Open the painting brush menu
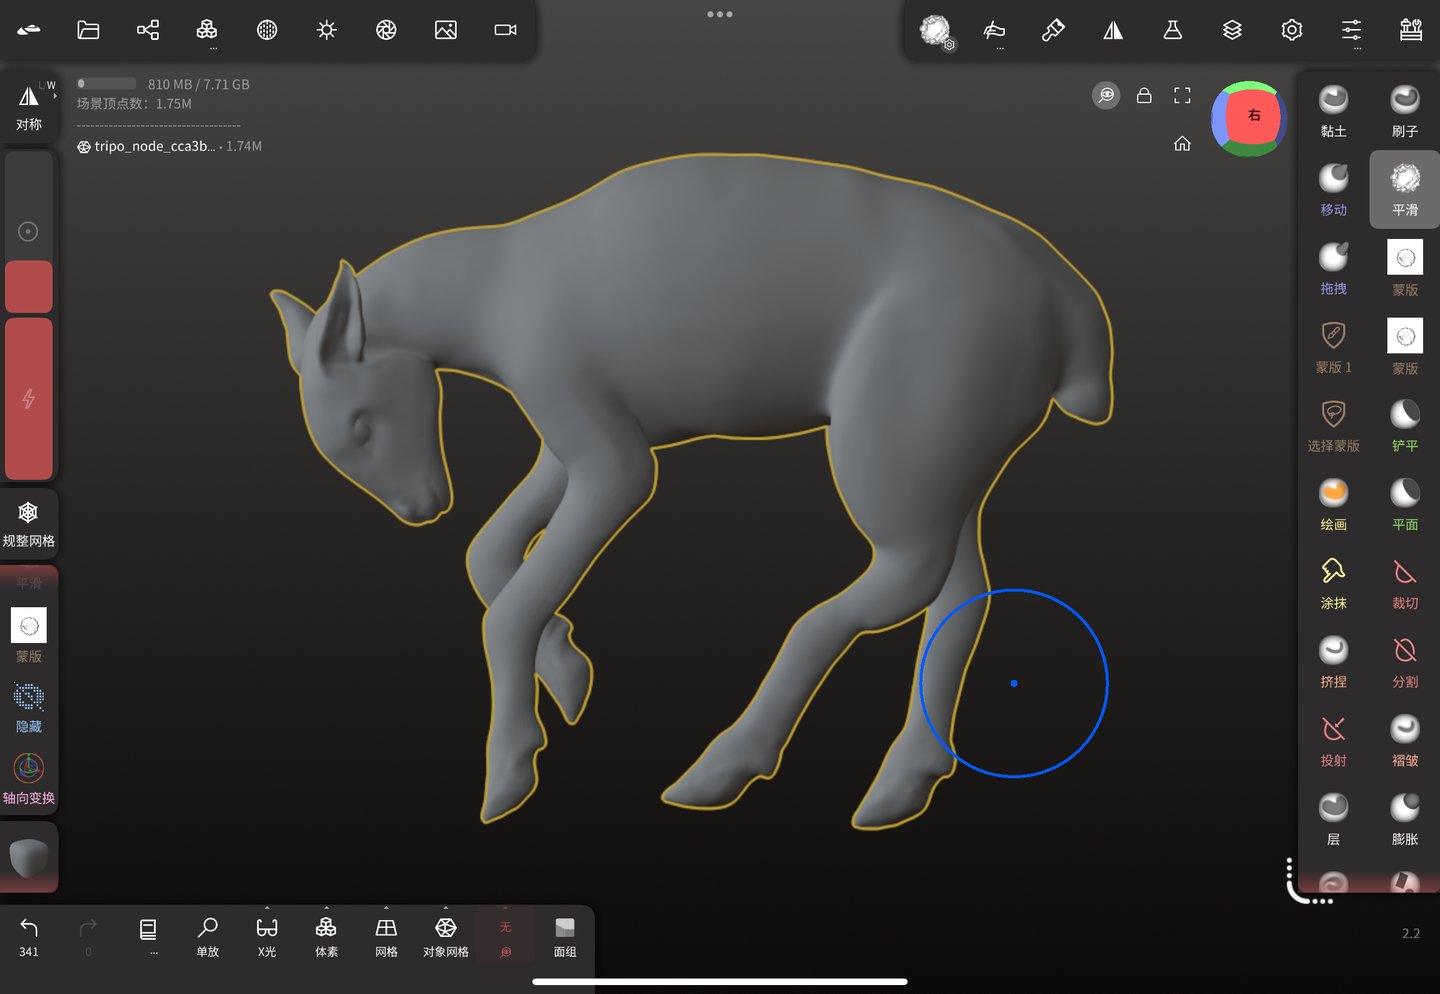Screen dimensions: 1440x994 [1053, 30]
